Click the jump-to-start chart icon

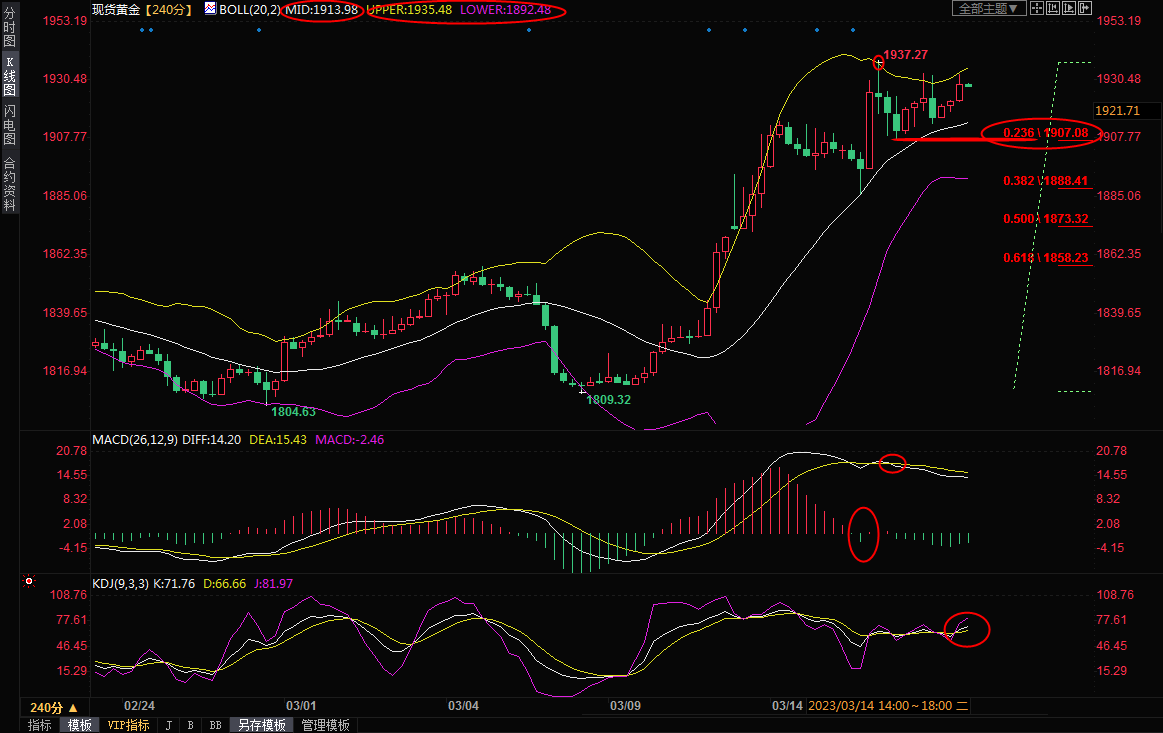coord(1052,8)
